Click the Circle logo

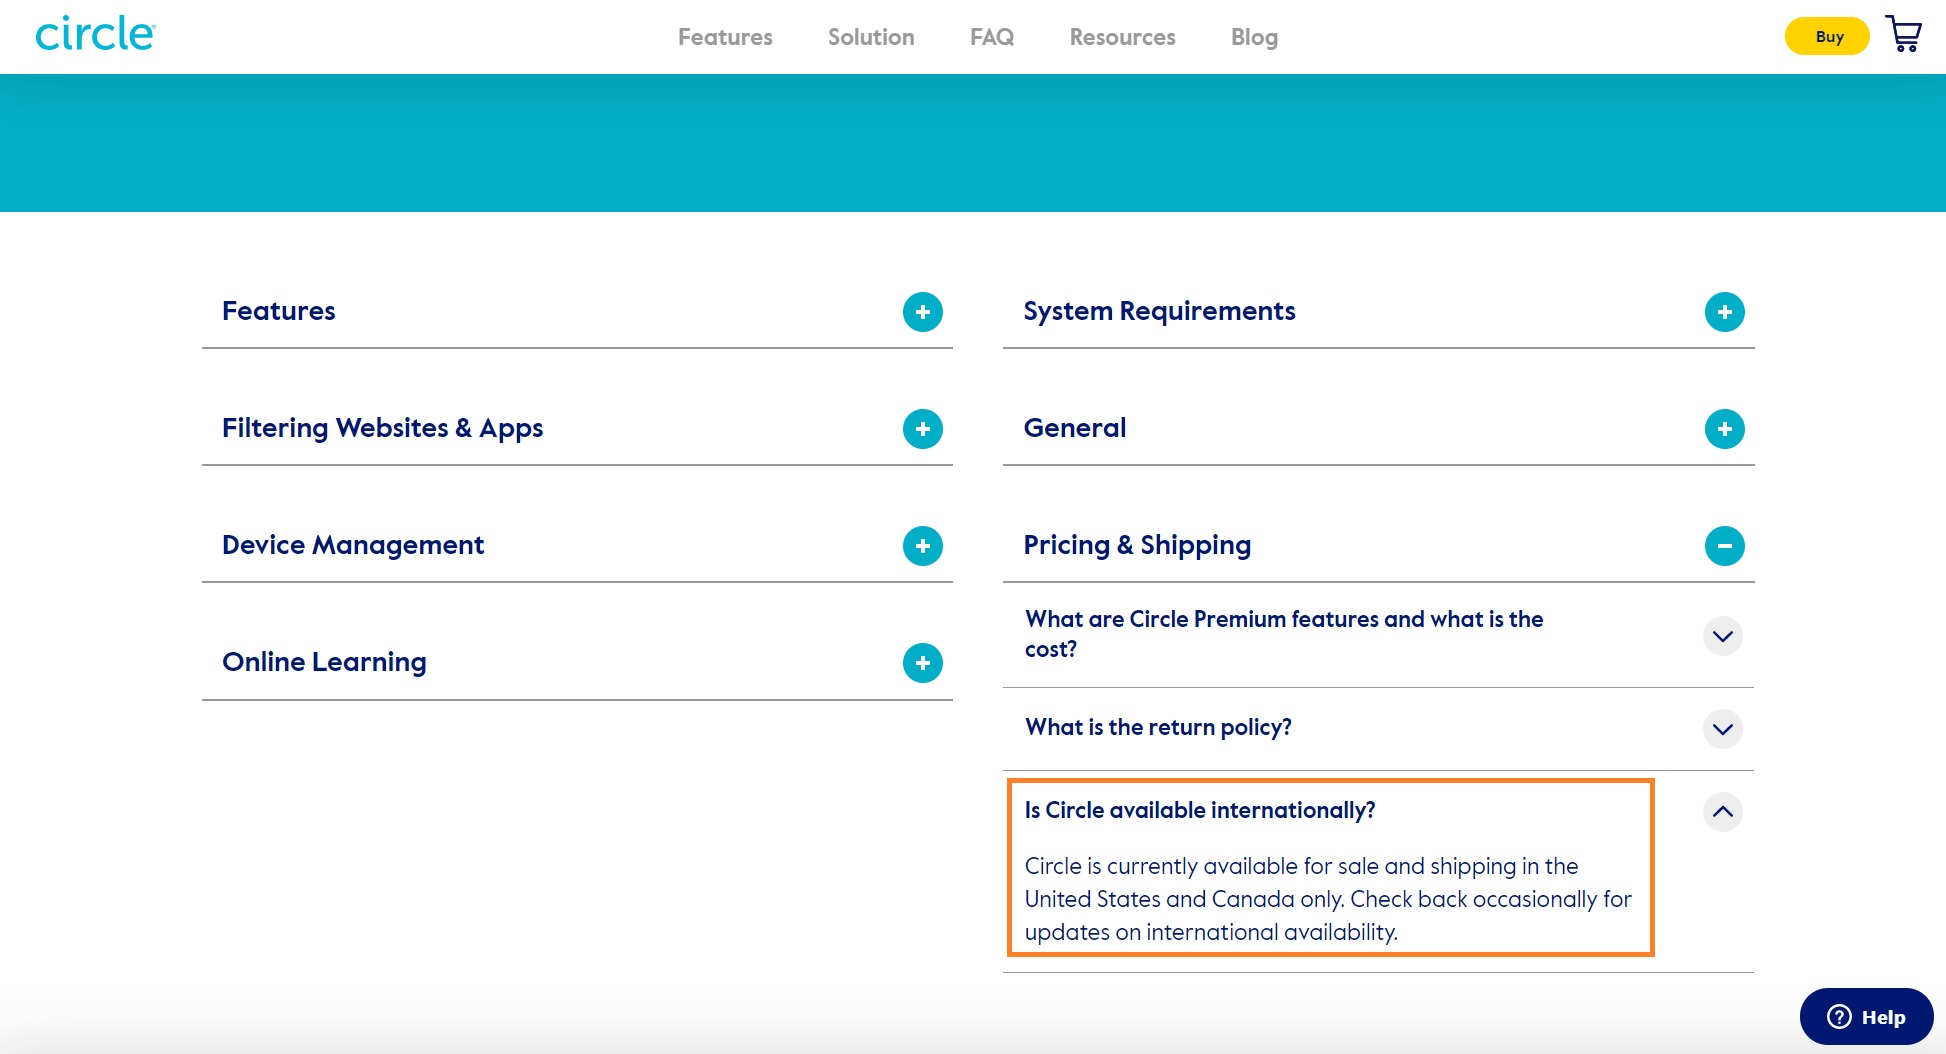[96, 34]
